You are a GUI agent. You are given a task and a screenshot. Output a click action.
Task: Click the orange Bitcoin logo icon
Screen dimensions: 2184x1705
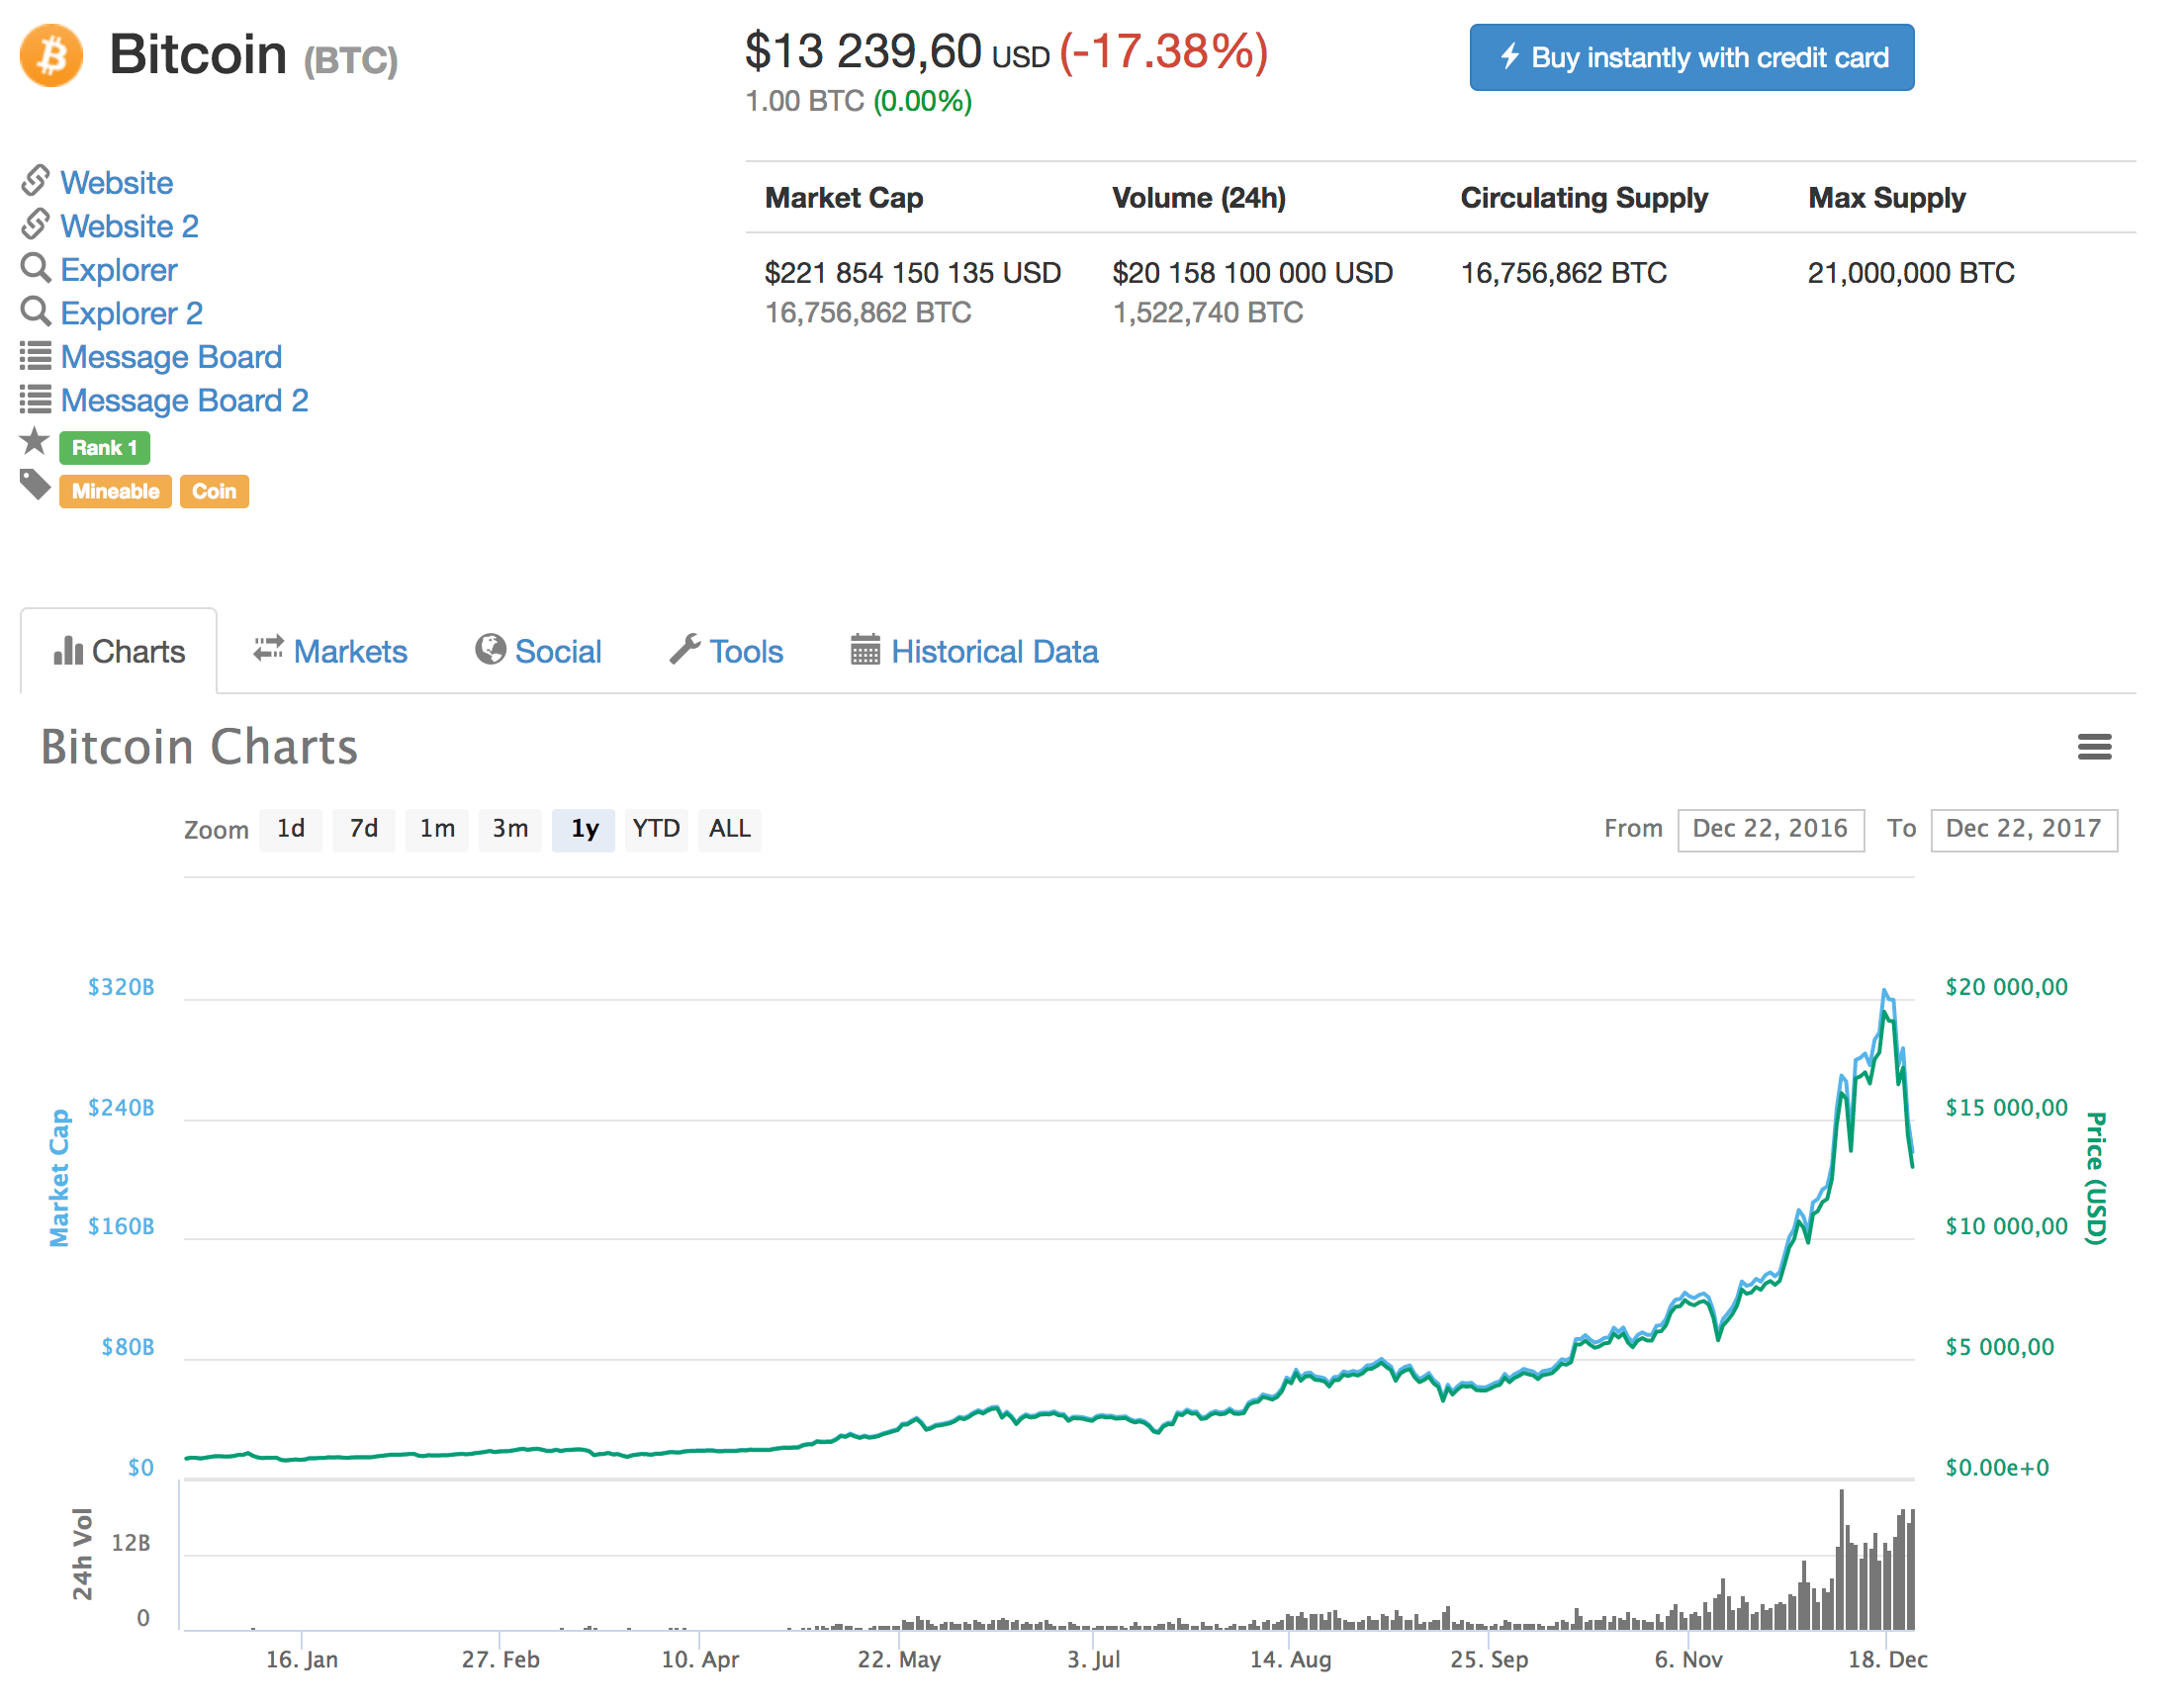[51, 56]
